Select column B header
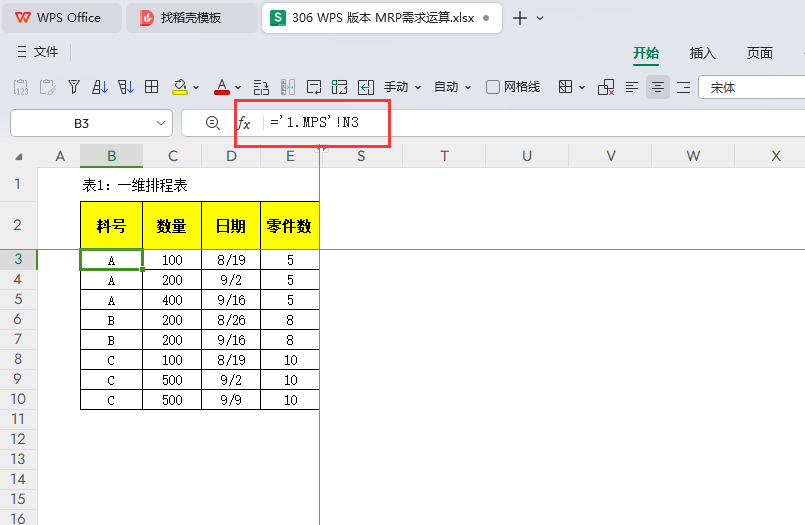 (x=111, y=156)
